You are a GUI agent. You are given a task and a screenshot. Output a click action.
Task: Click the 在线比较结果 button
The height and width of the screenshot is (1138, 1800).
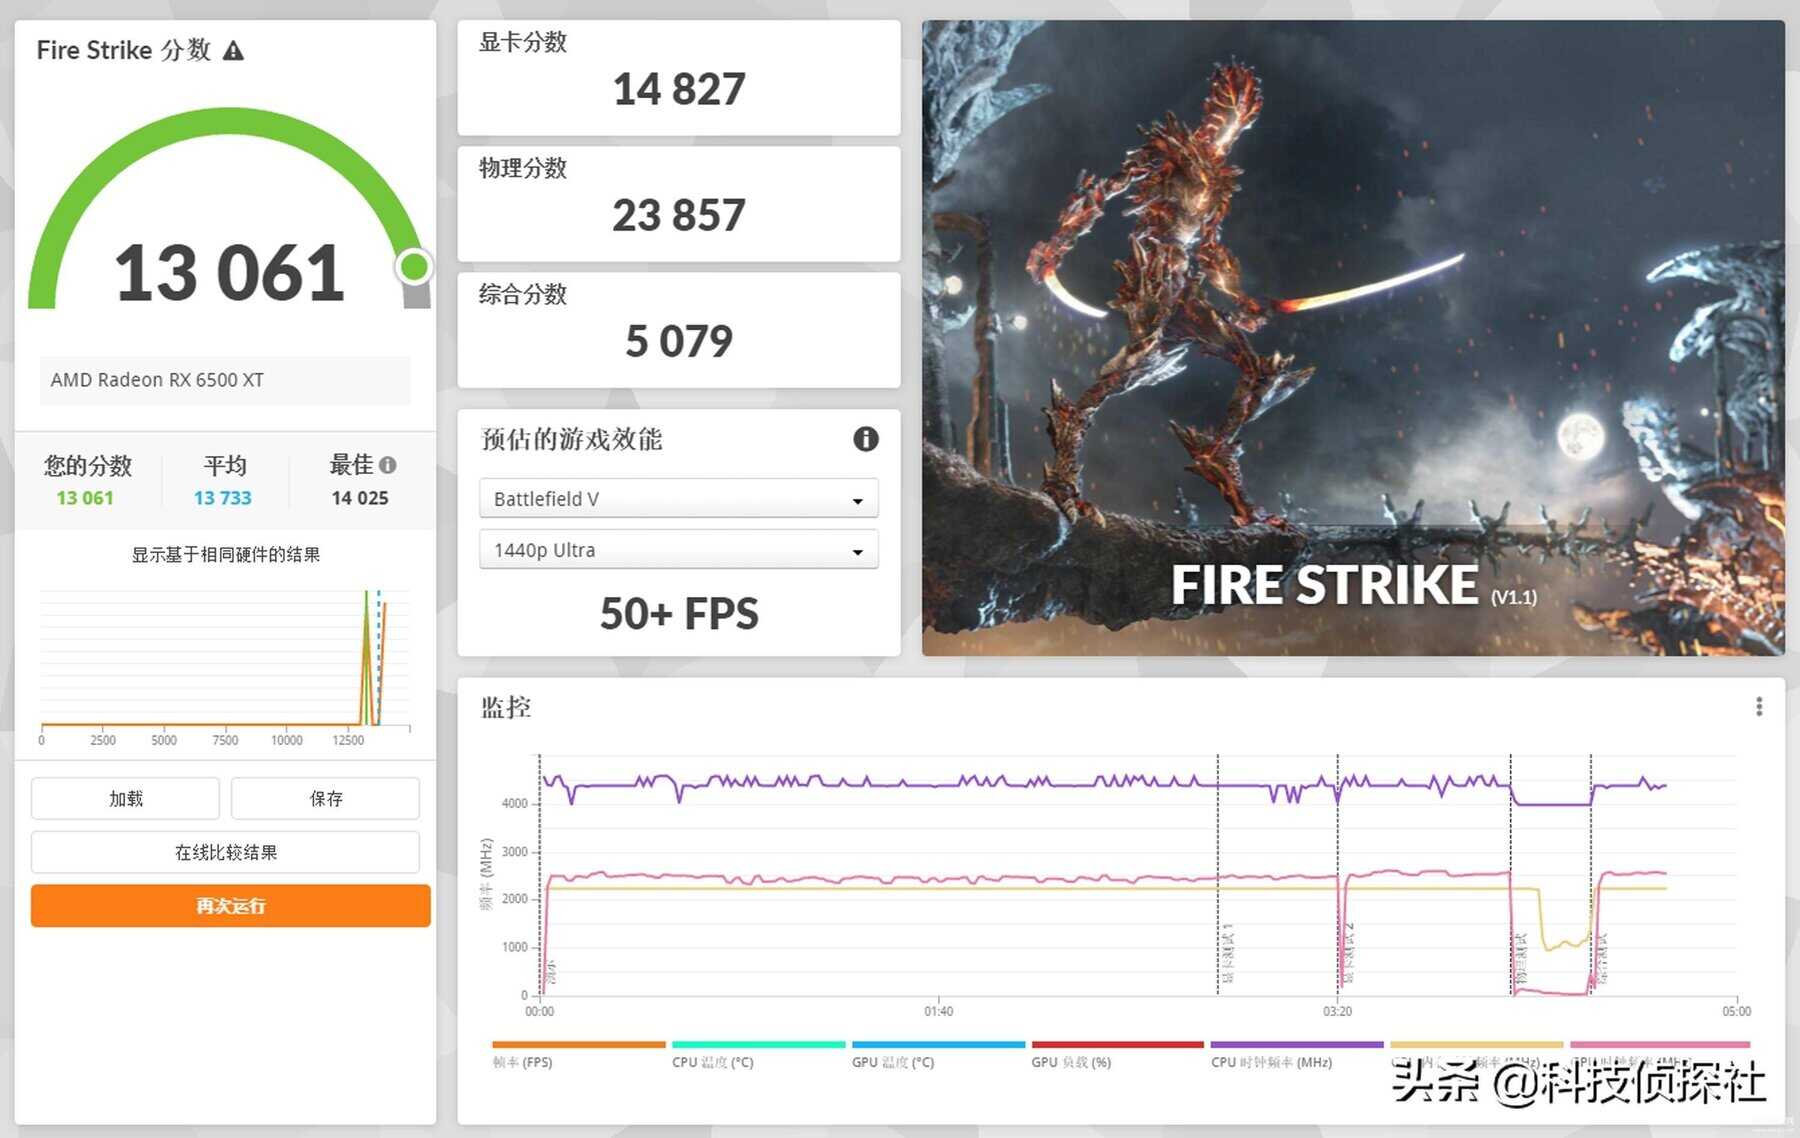coord(226,852)
